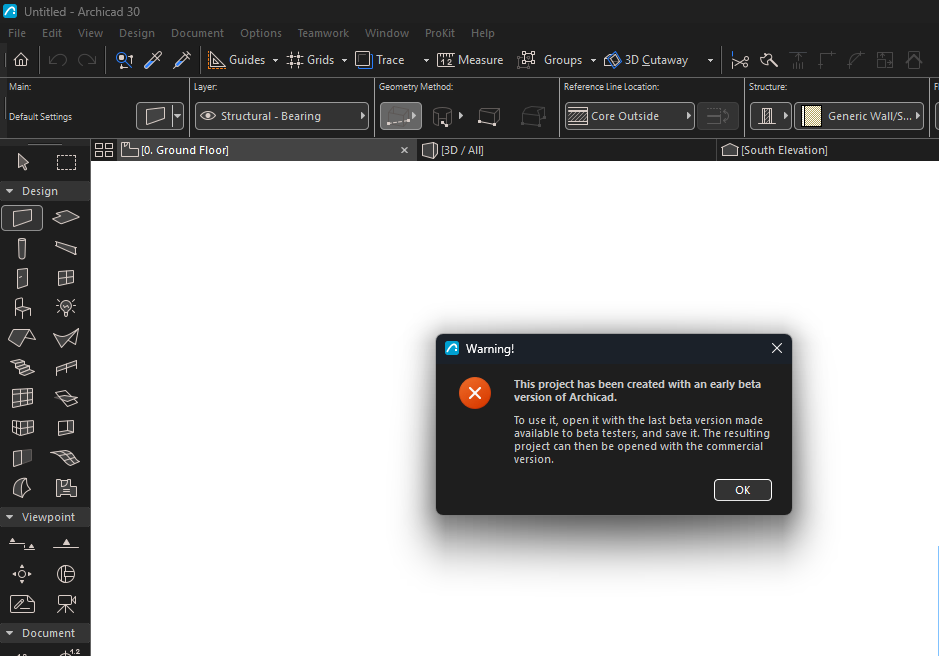Collapse the Document toolbox section

[10, 633]
